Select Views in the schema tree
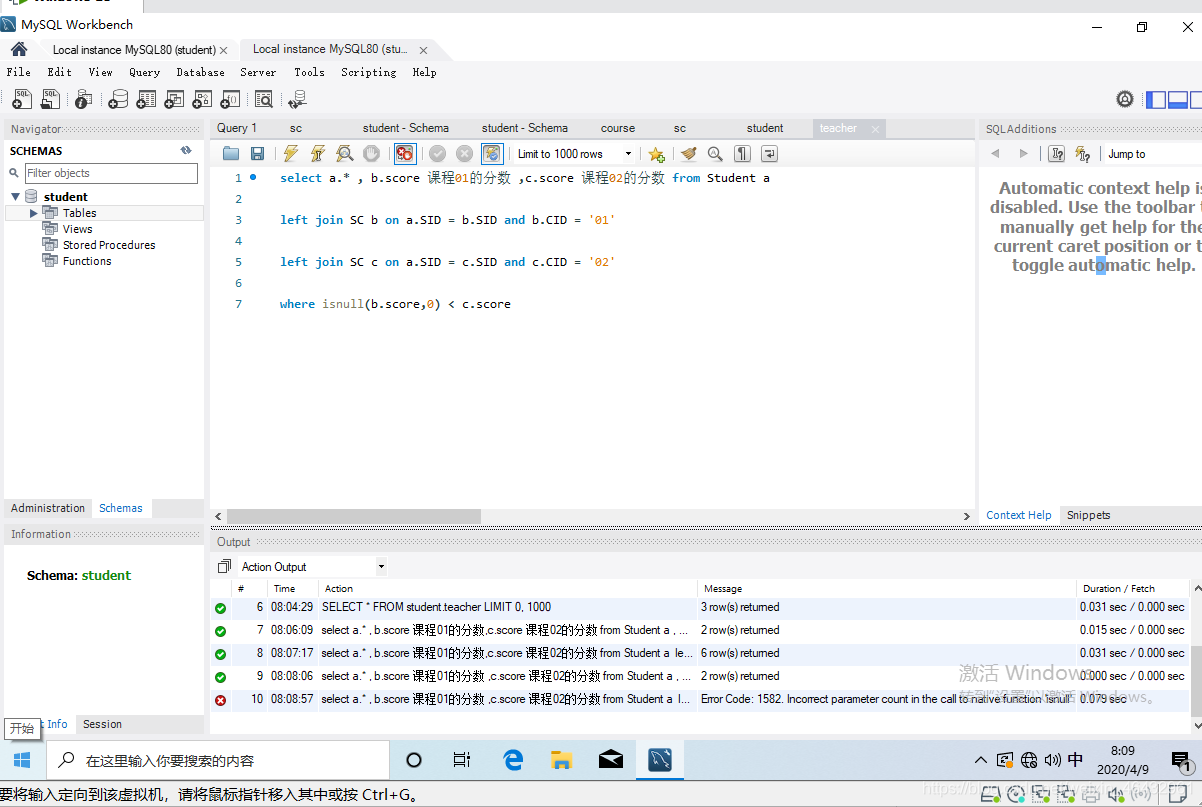Screen dimensions: 1202x807 [x=77, y=229]
